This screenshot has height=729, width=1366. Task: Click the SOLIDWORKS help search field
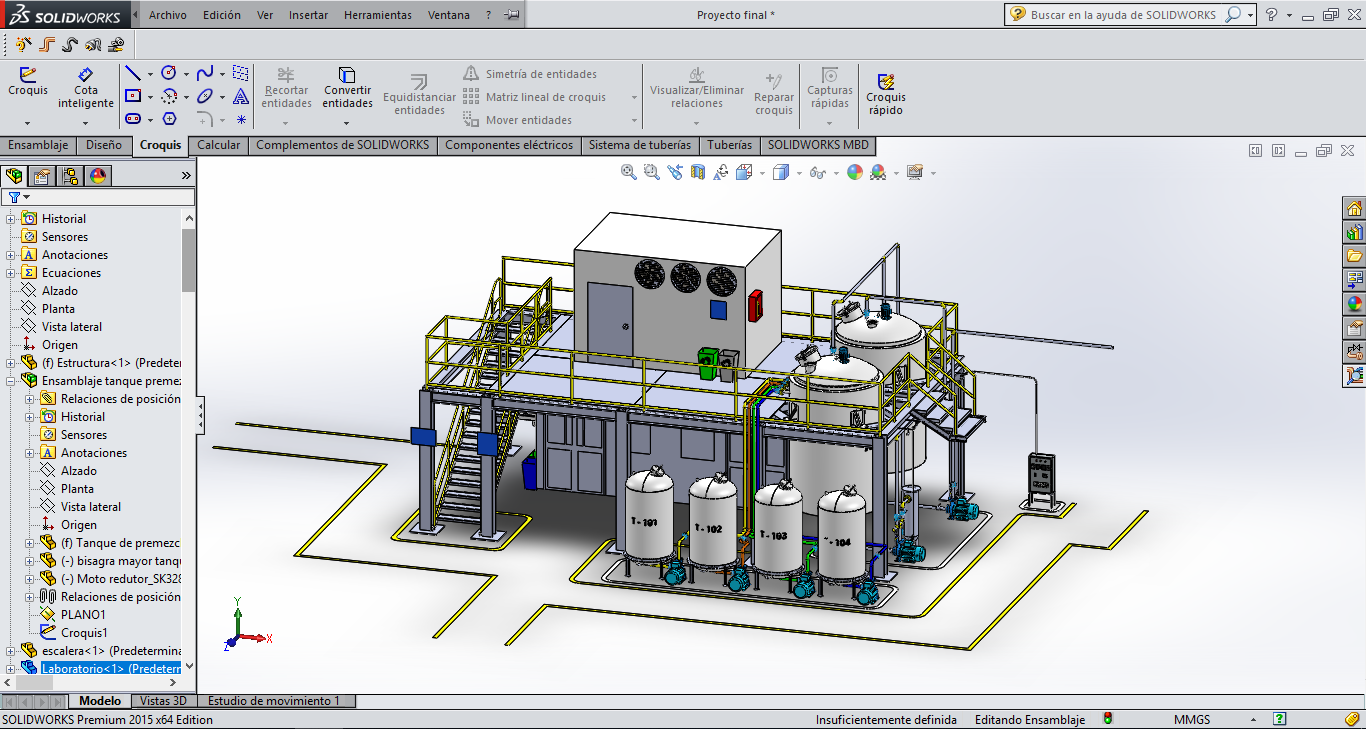(1123, 15)
